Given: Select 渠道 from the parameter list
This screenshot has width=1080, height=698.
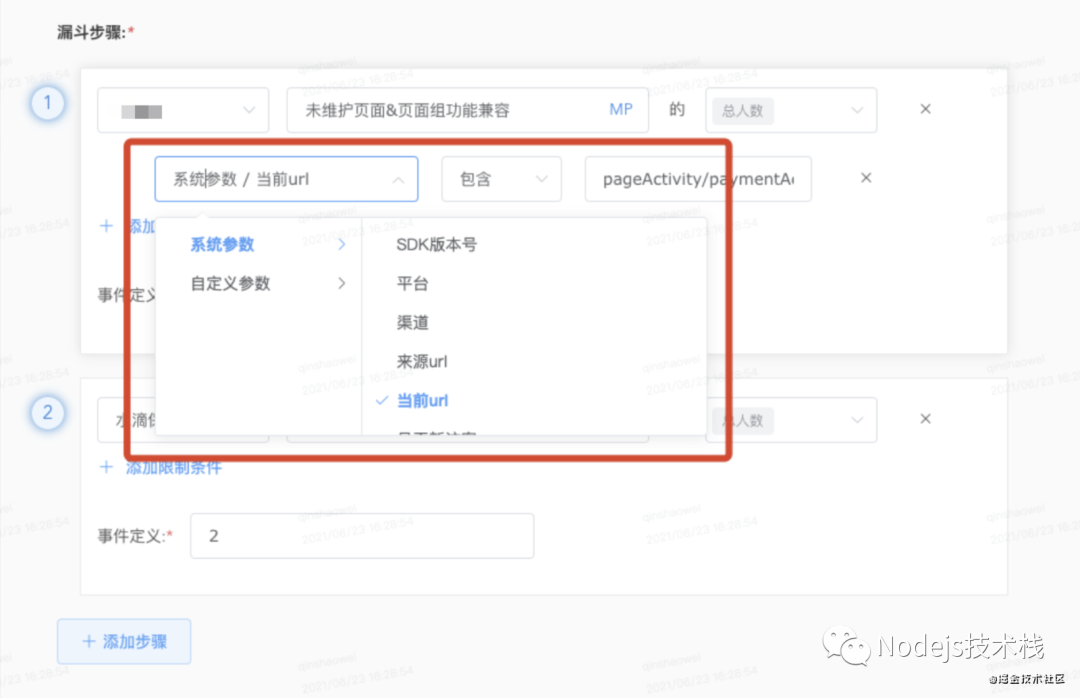Looking at the screenshot, I should (x=411, y=322).
